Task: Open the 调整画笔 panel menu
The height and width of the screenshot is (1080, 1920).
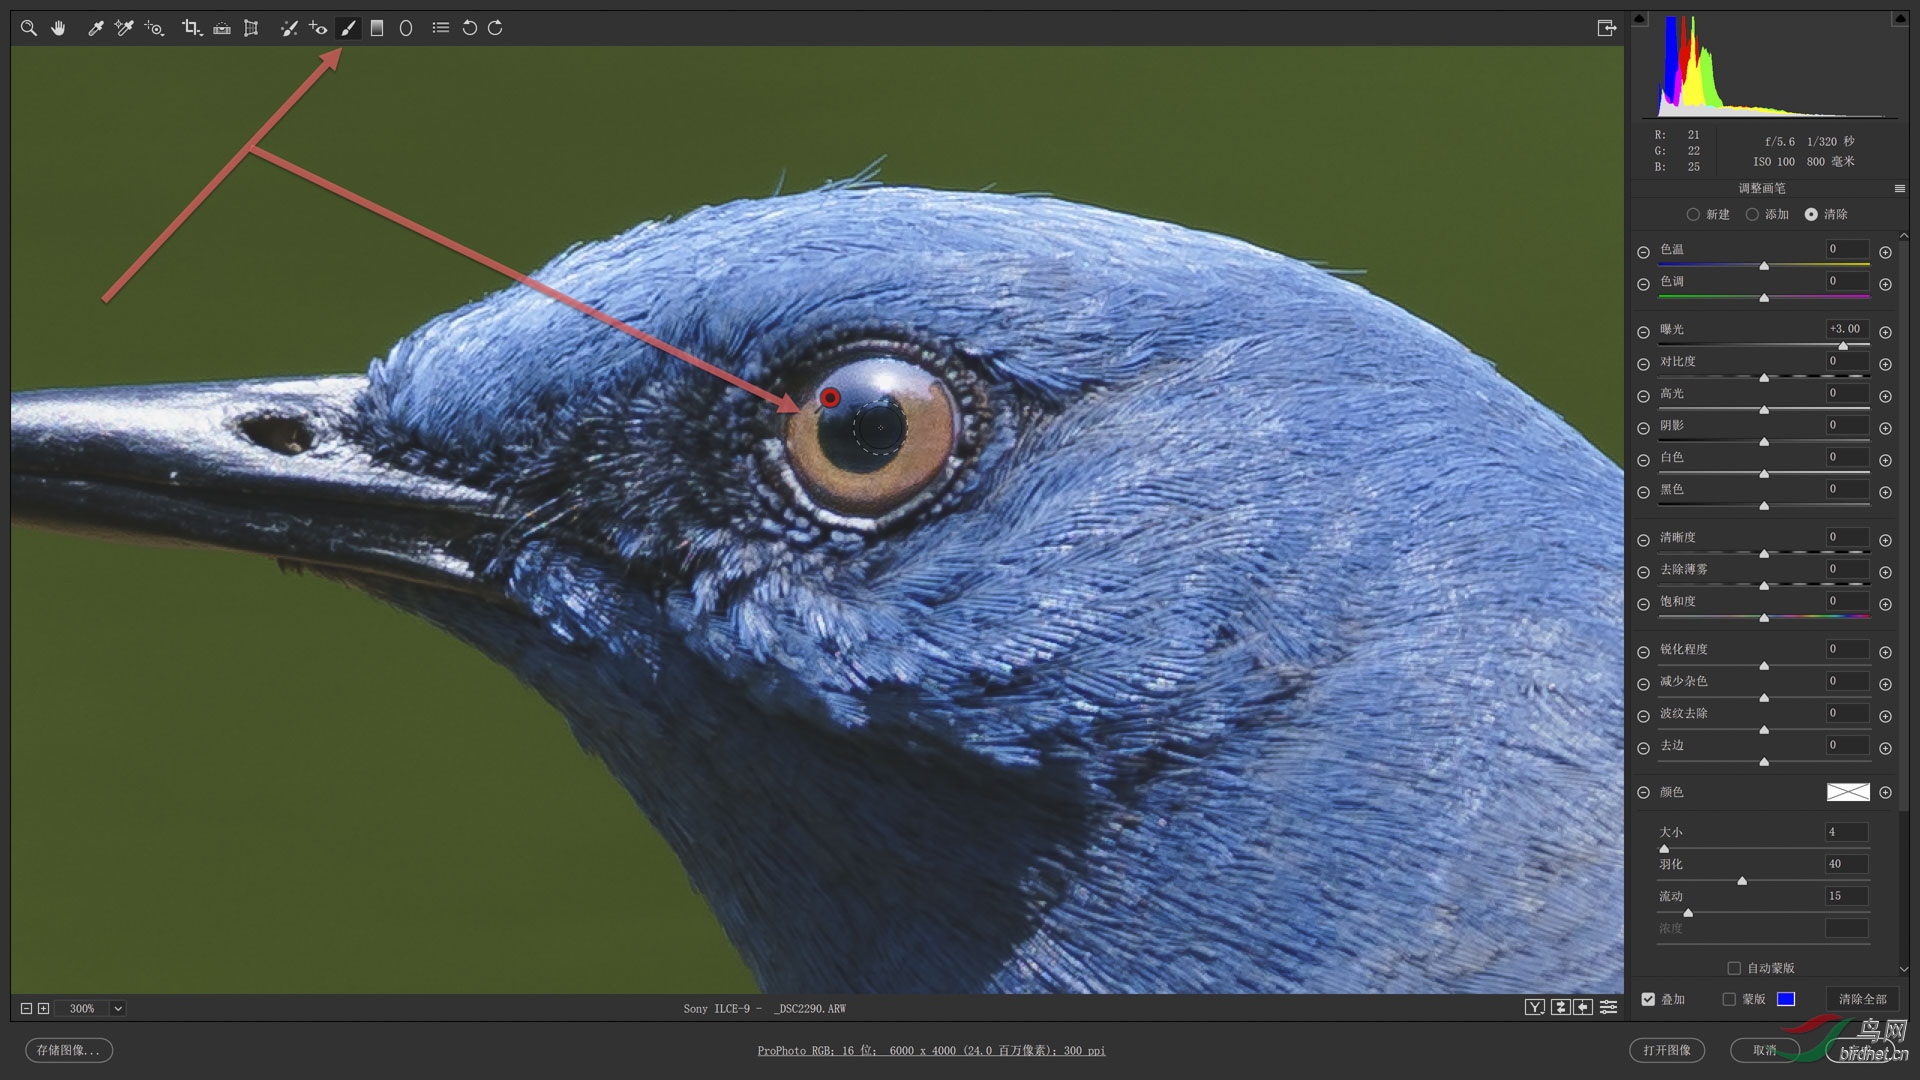Action: coord(1899,188)
